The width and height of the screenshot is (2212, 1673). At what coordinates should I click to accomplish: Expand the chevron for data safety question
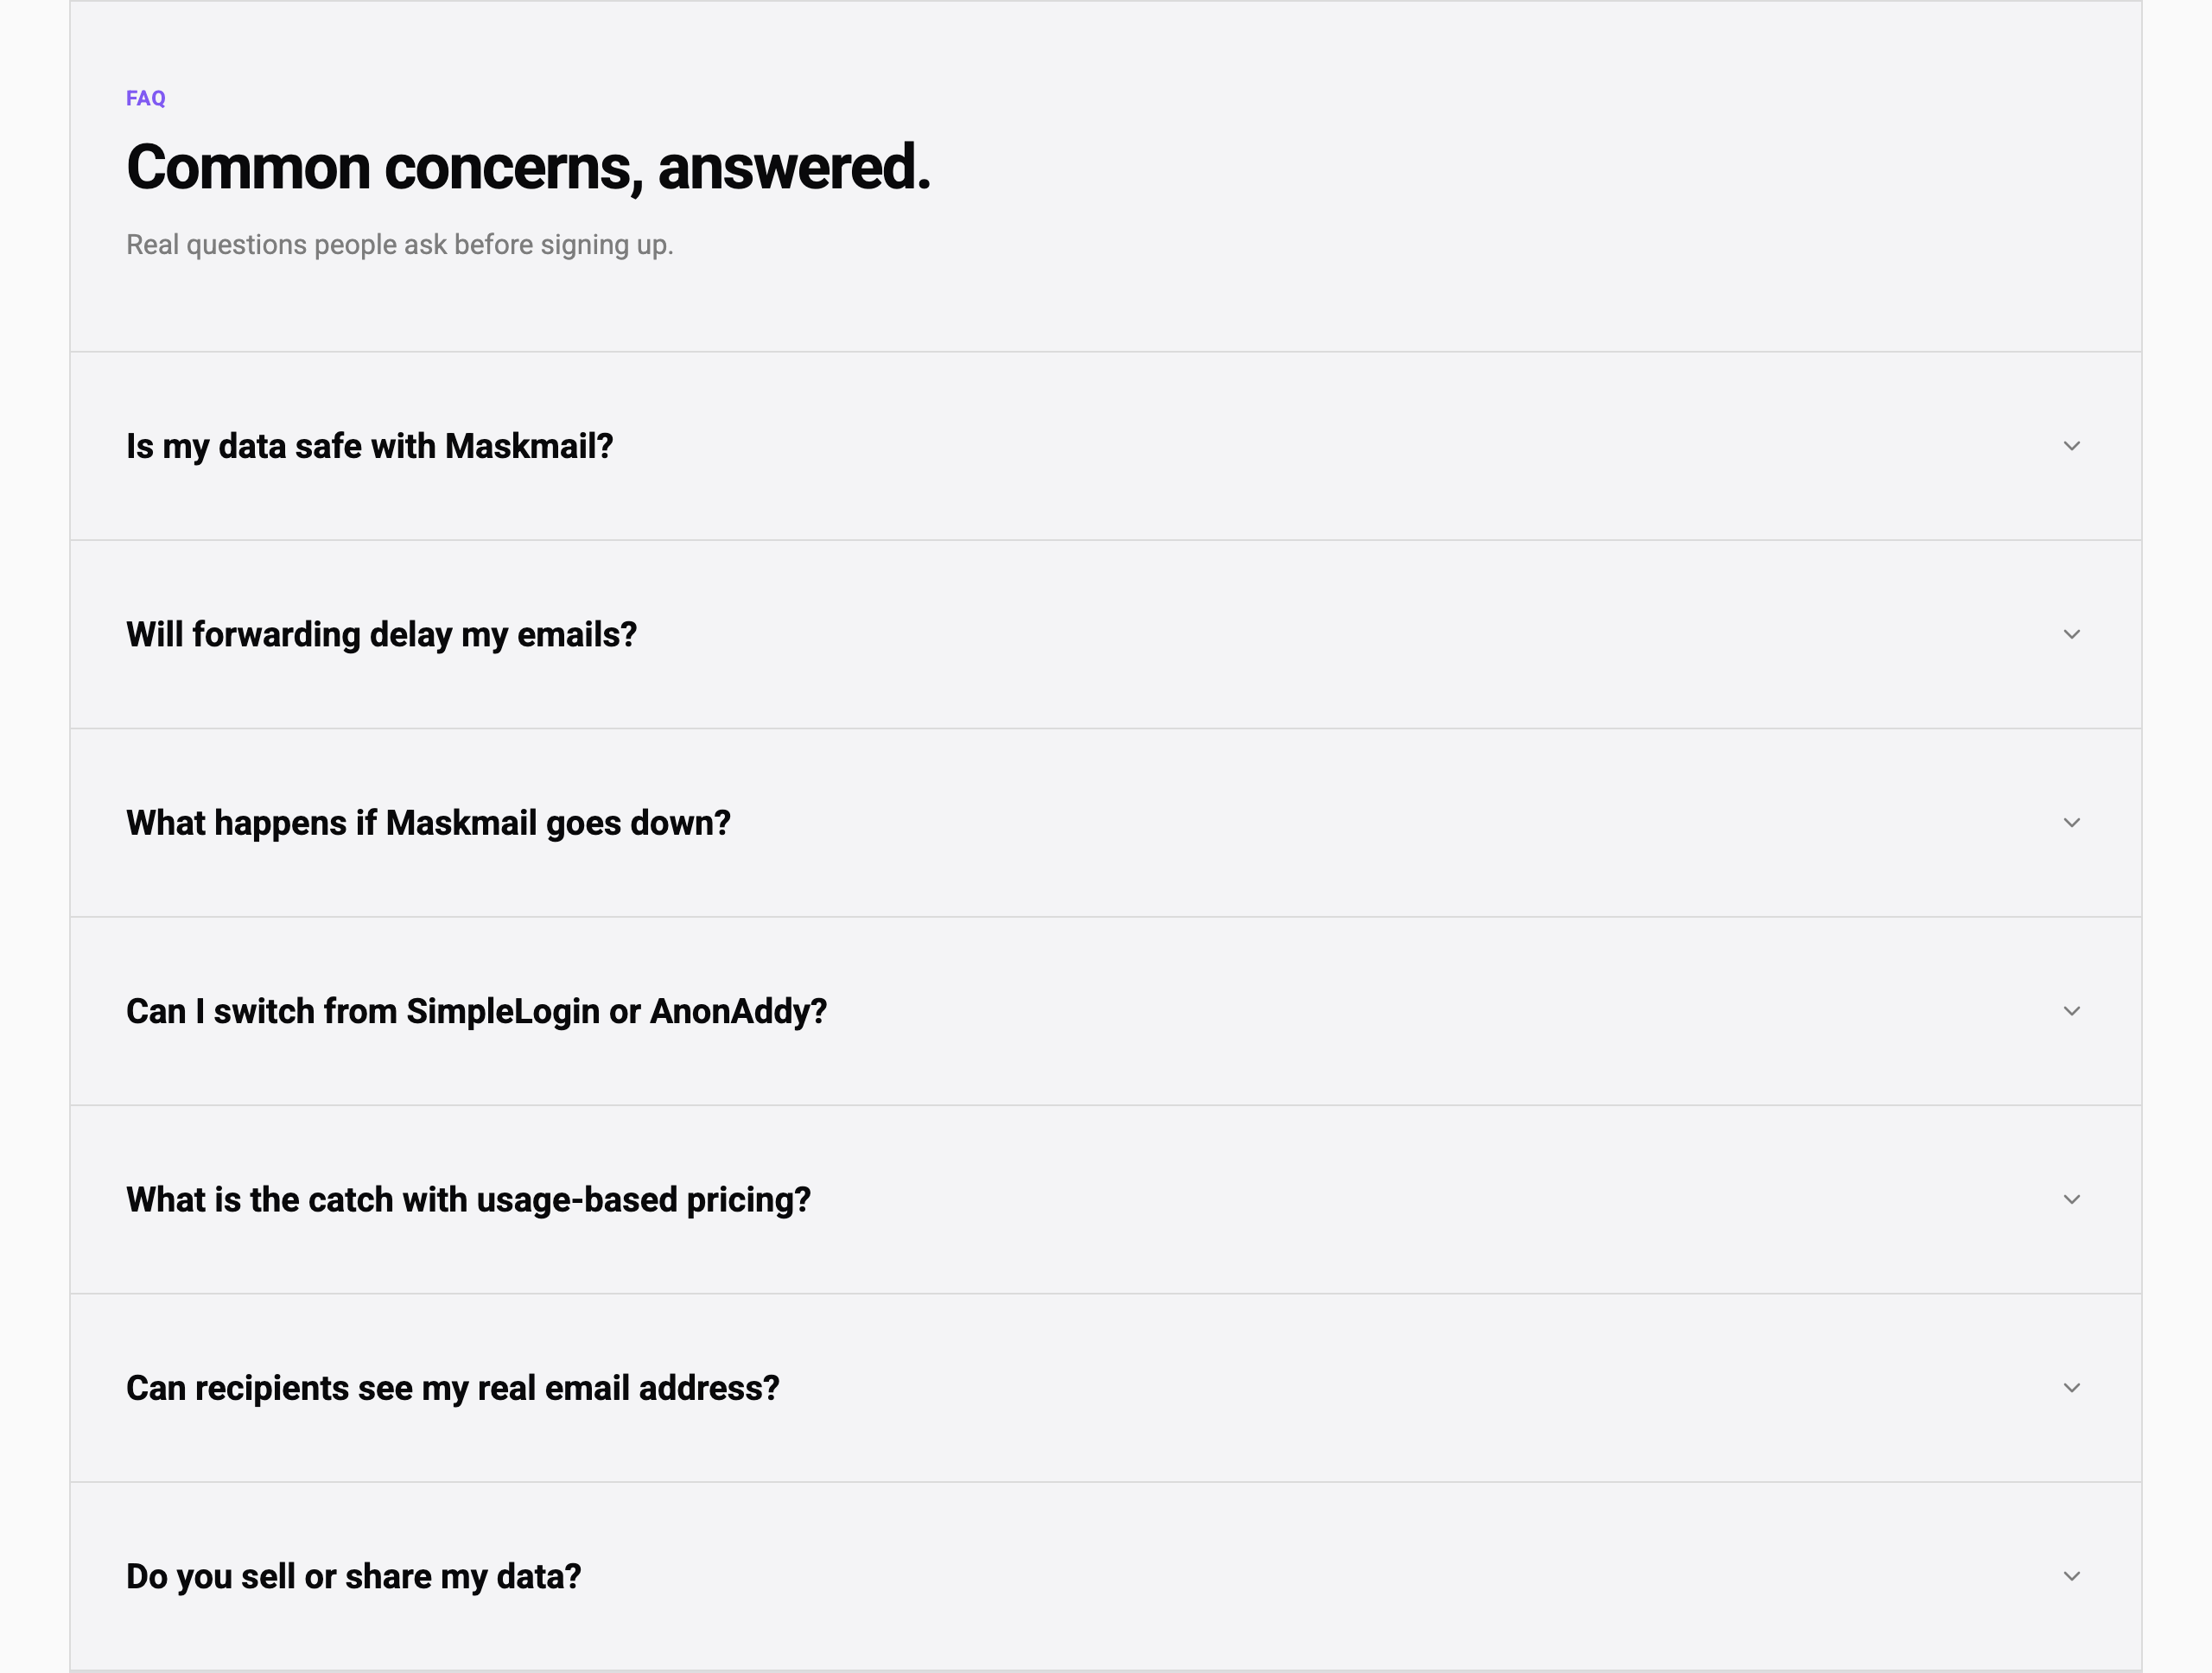2071,446
